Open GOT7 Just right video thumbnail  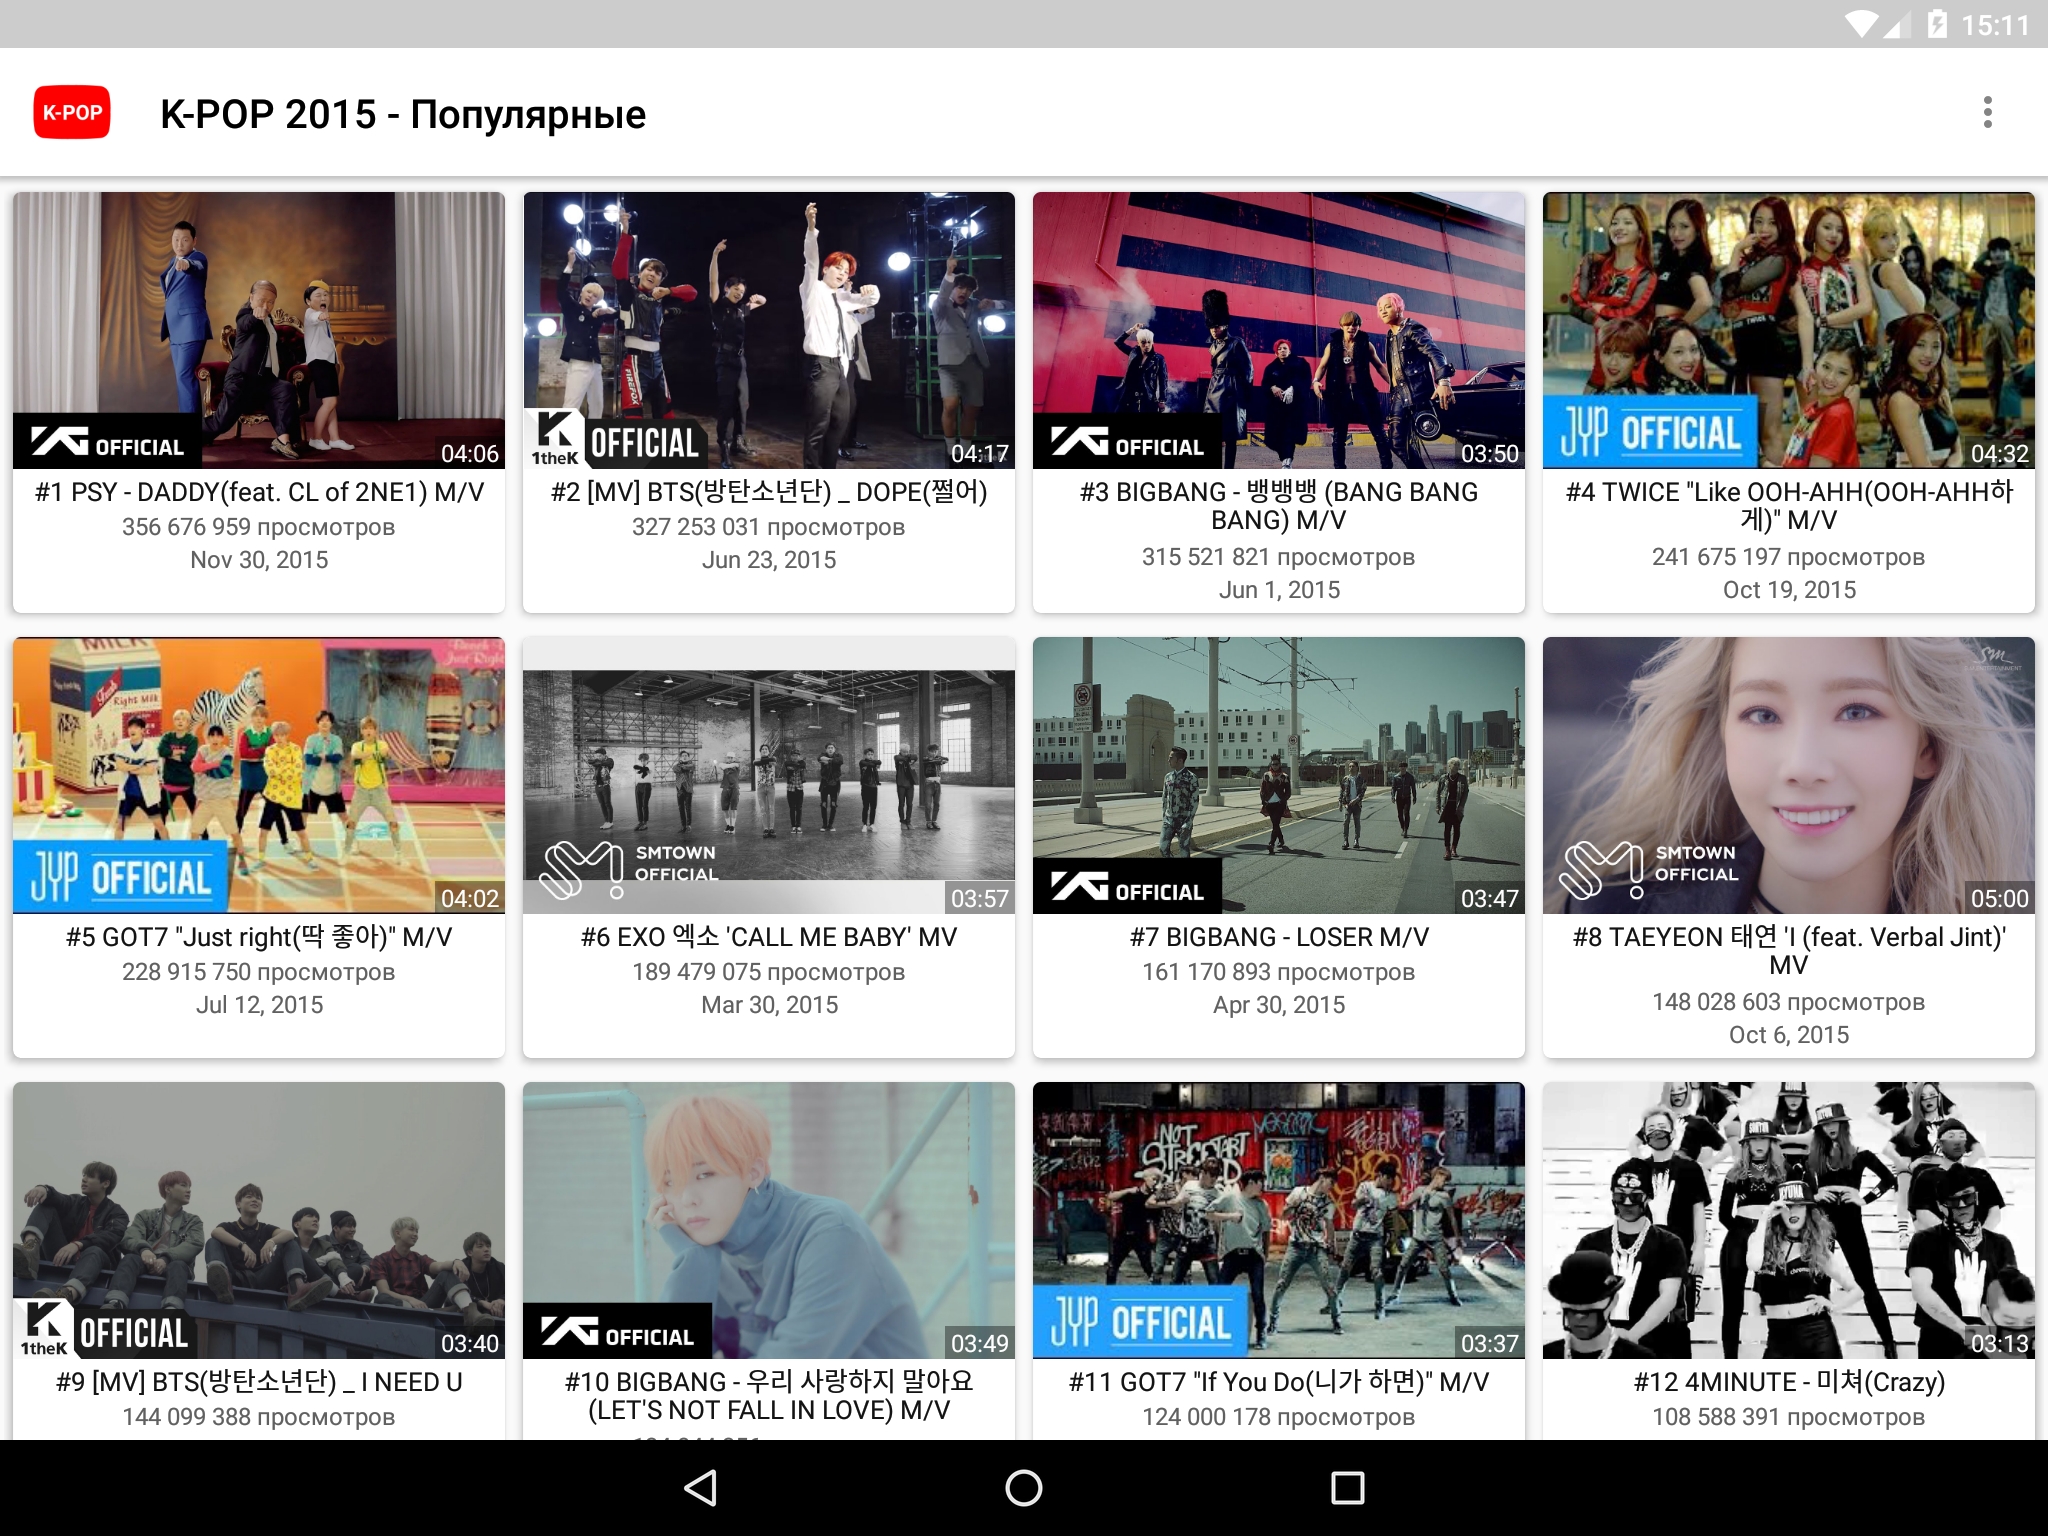pyautogui.click(x=259, y=775)
